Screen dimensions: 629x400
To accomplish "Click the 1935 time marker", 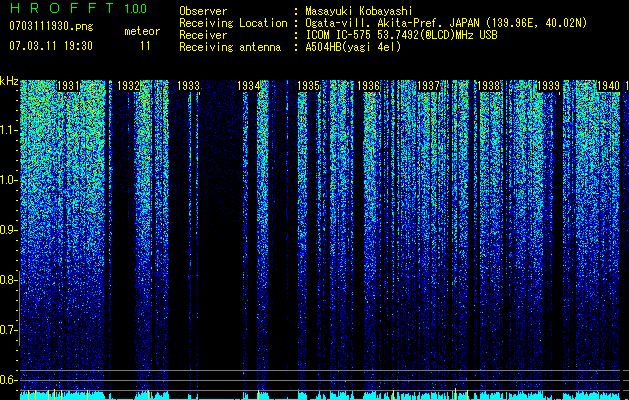I will (x=308, y=86).
